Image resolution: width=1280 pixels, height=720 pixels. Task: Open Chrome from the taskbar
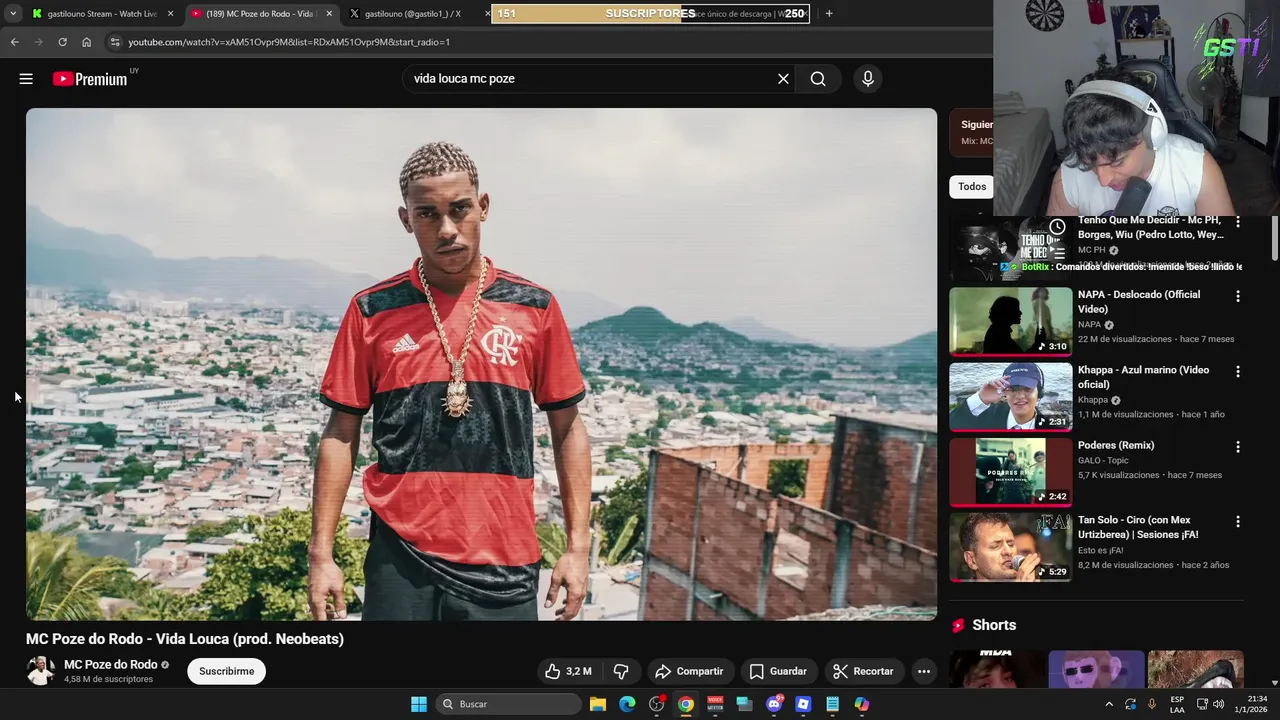pos(686,704)
